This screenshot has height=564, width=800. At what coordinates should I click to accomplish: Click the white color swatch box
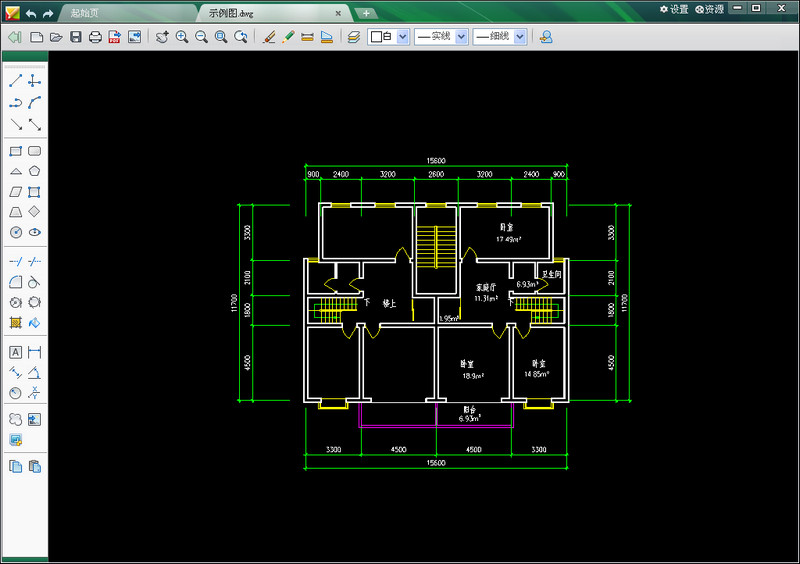click(377, 37)
